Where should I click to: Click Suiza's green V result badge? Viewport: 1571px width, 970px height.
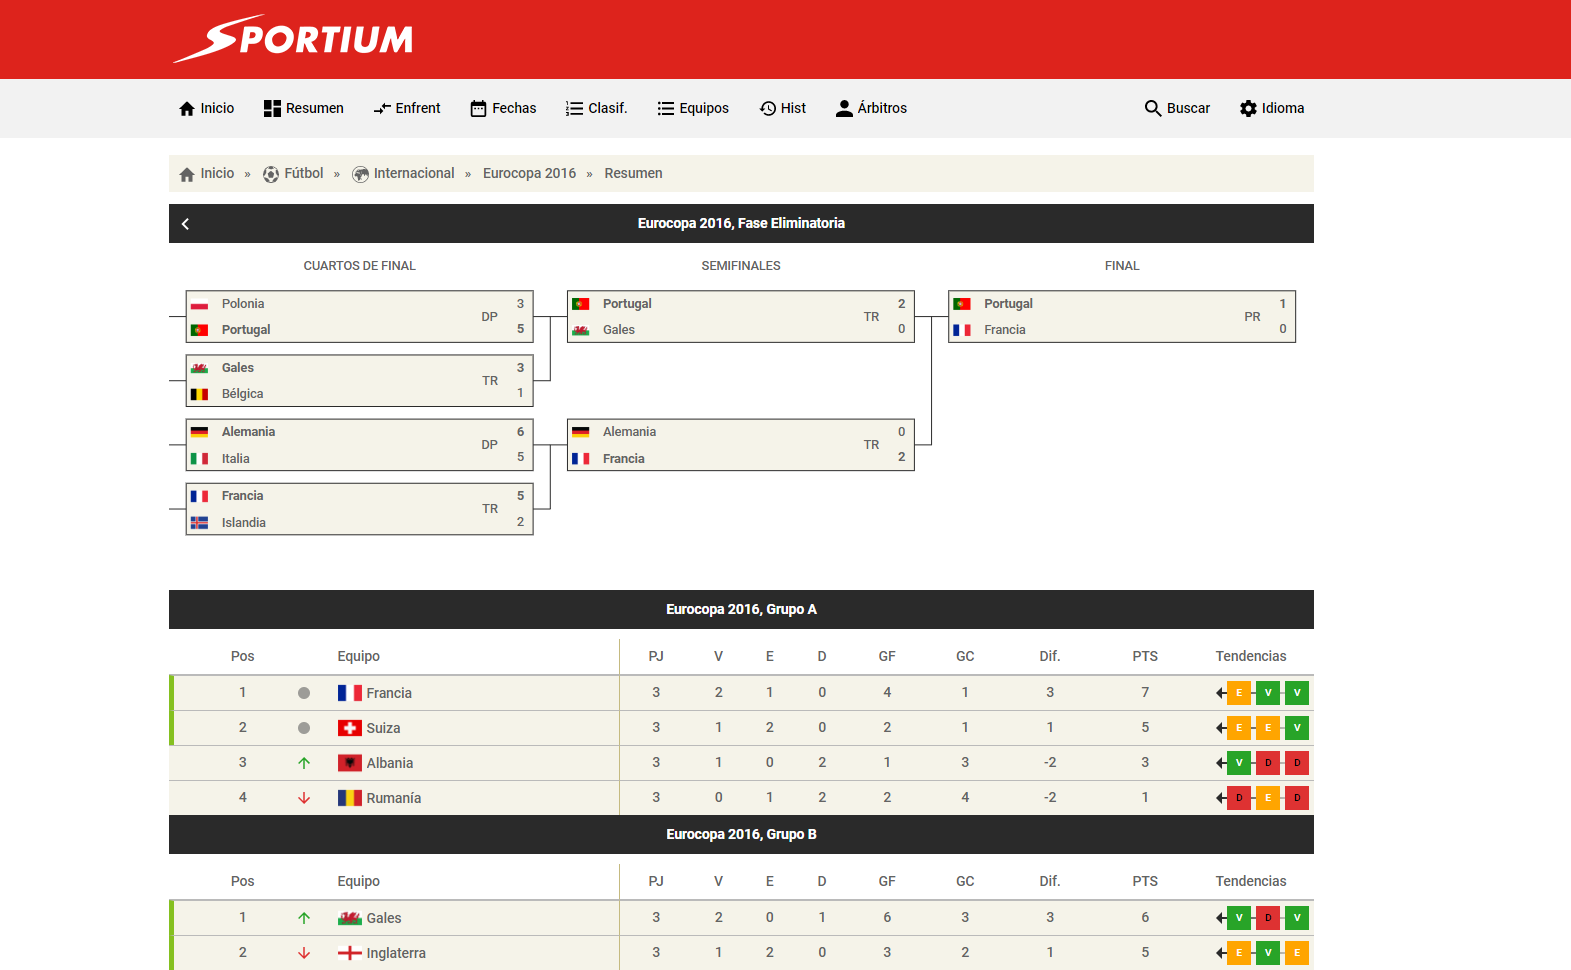tap(1296, 728)
